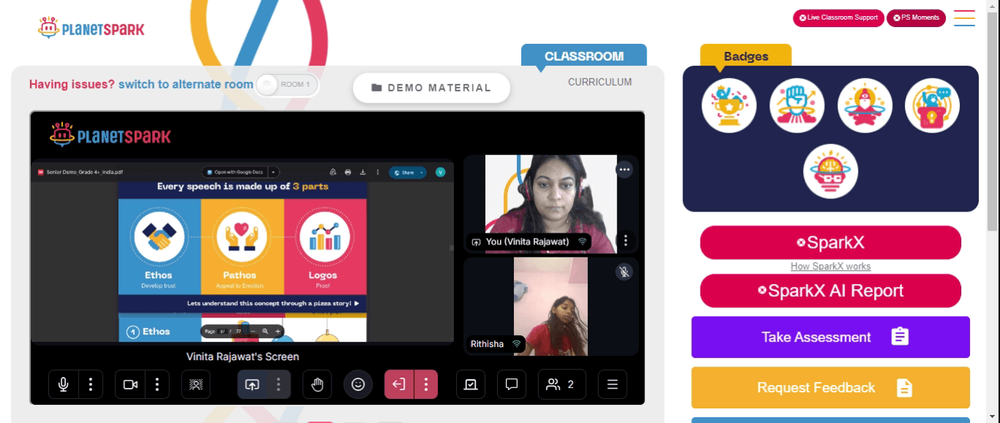Mute the microphone in the call toolbar

[63, 384]
